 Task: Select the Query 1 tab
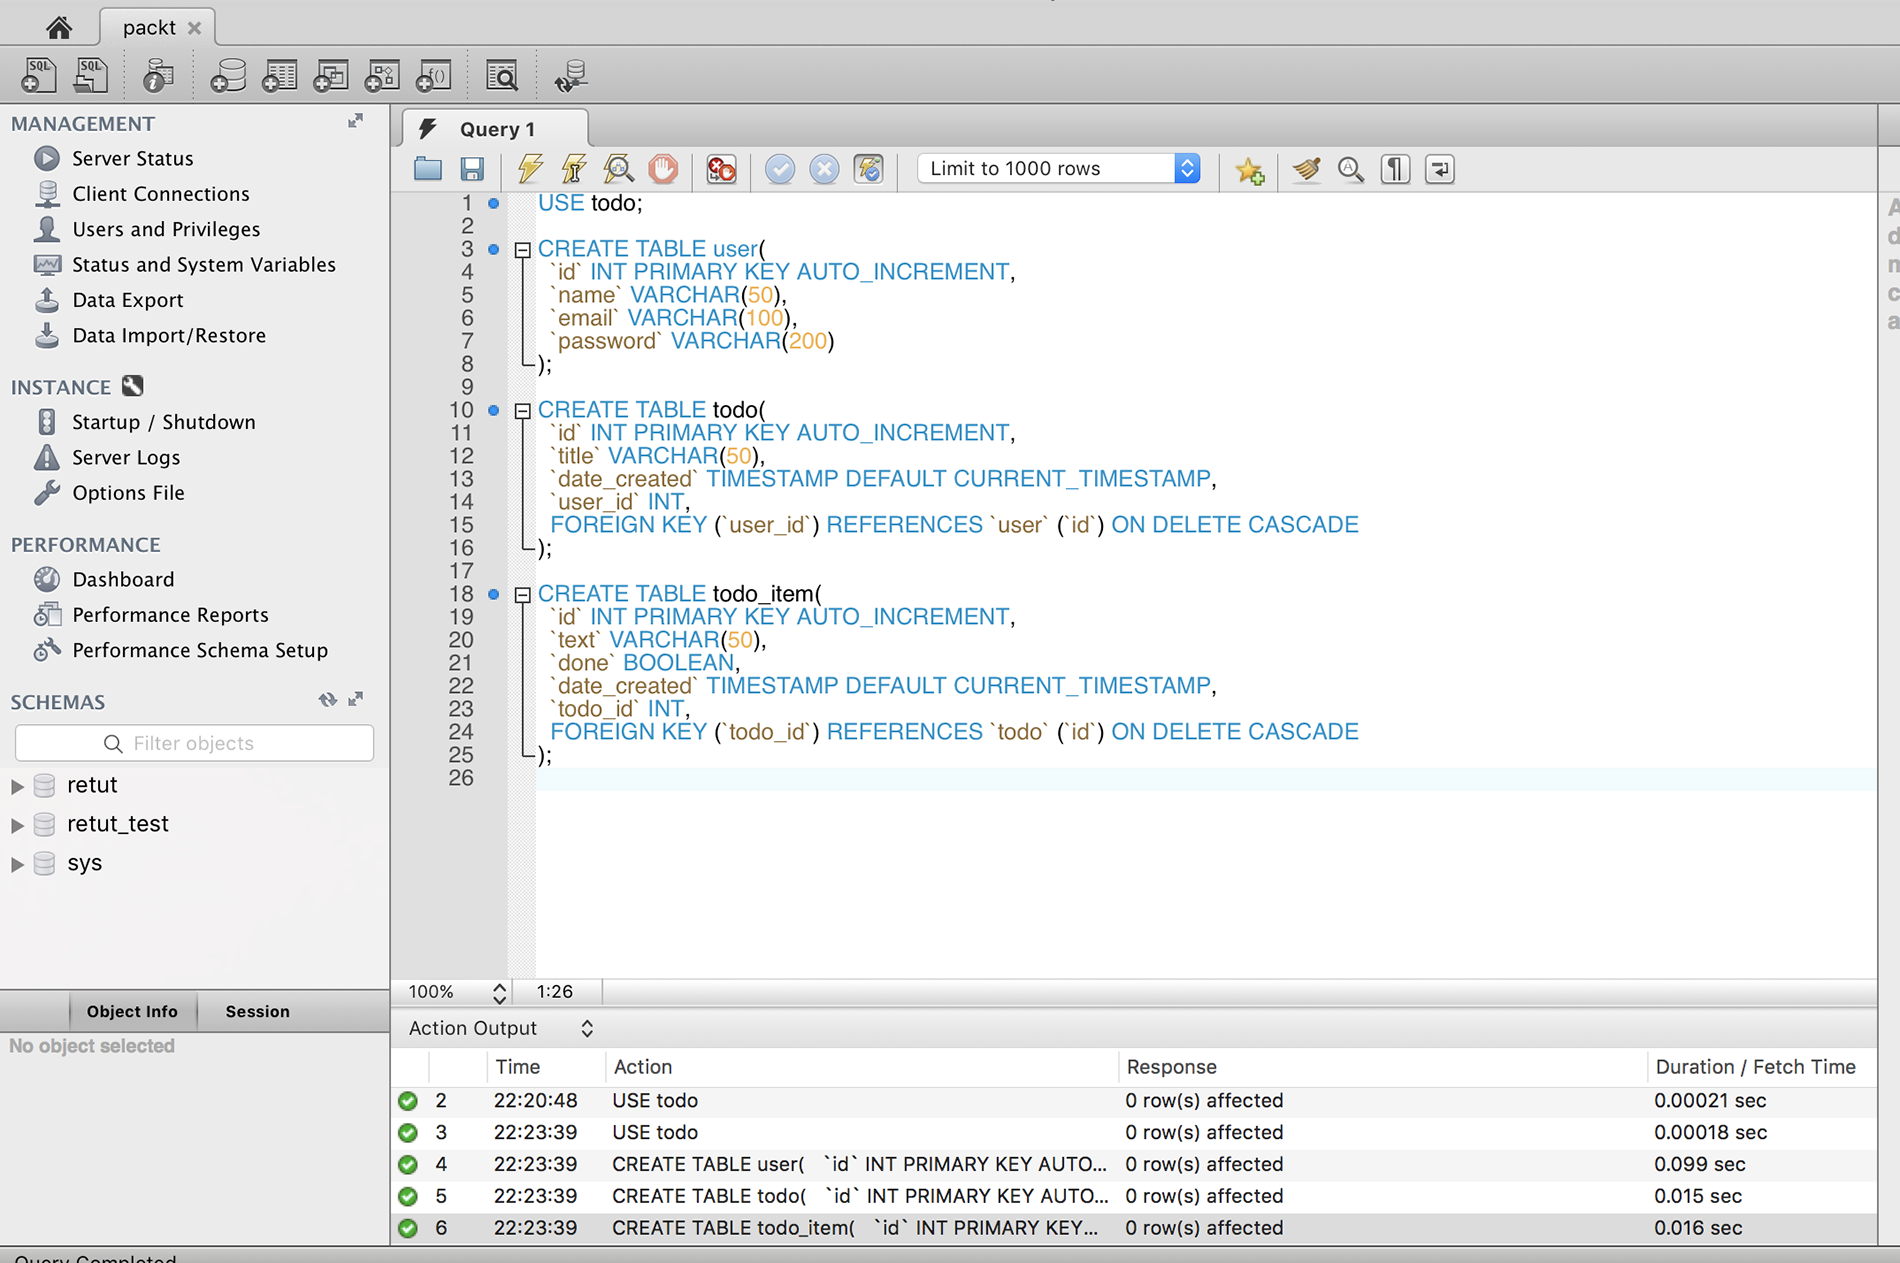(496, 129)
